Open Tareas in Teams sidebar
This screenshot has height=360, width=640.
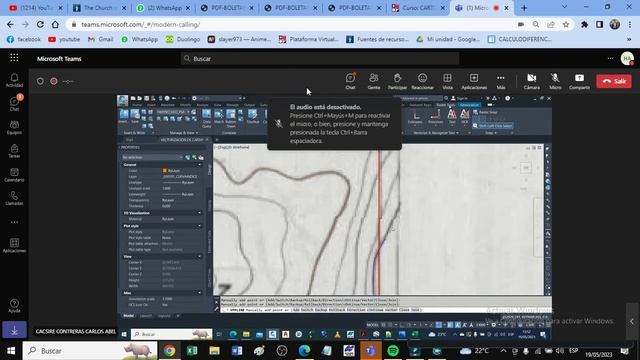[x=14, y=151]
